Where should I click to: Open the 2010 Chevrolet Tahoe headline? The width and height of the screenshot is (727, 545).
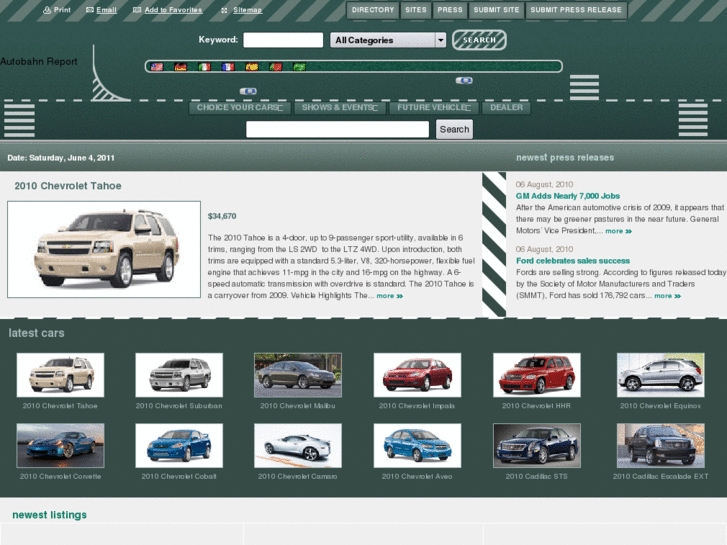(x=68, y=186)
